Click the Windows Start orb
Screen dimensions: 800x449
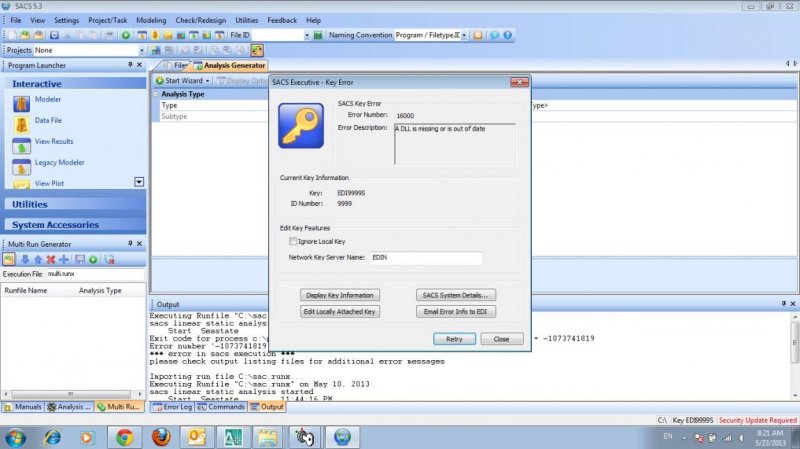point(15,438)
